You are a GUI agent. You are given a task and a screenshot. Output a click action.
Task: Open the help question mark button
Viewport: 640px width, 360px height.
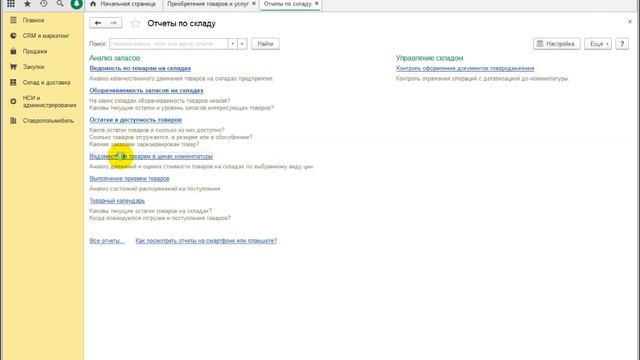pos(622,44)
